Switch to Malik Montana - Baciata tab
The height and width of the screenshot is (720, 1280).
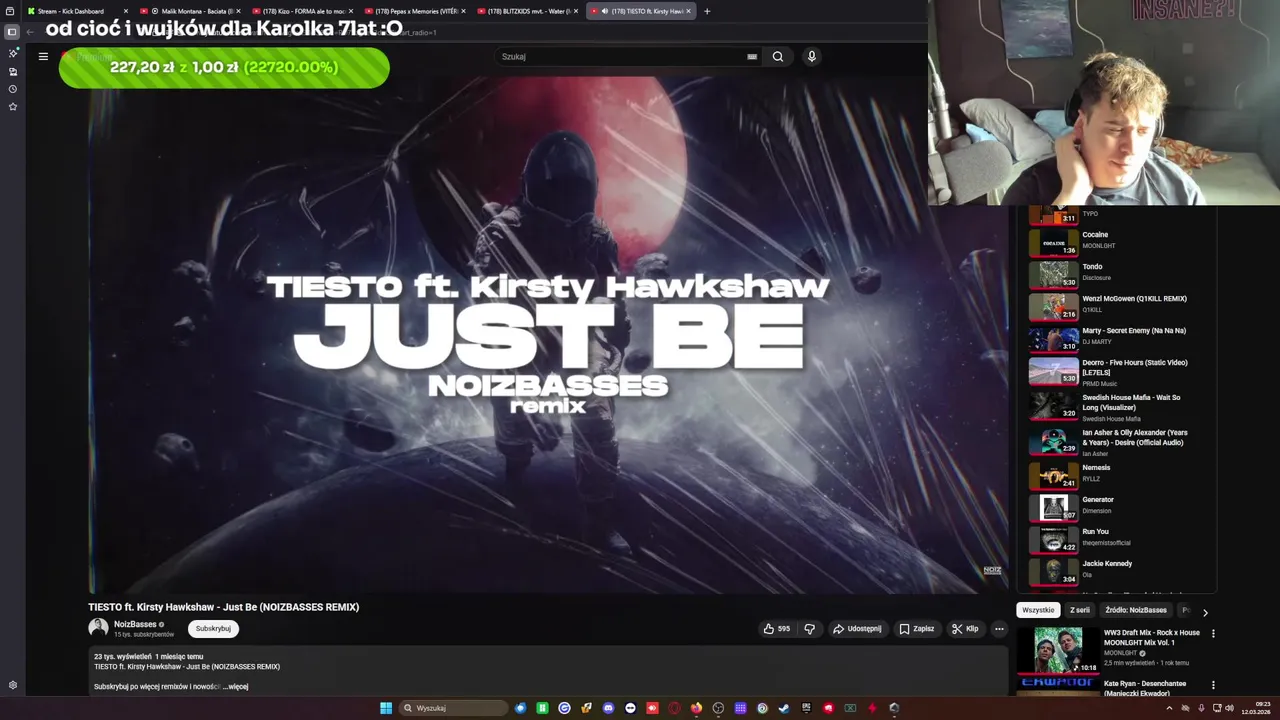coord(193,11)
